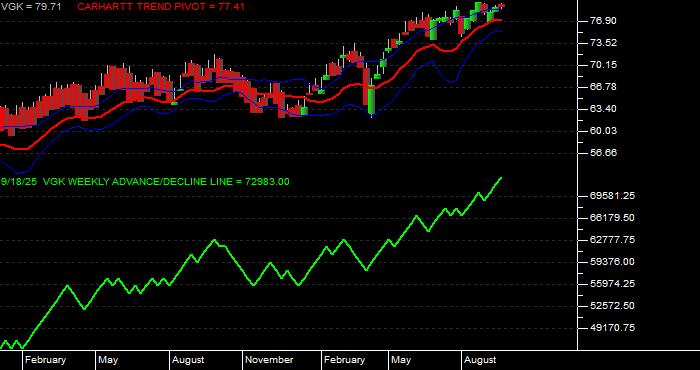Click the 59376.00 axis value

tap(612, 262)
